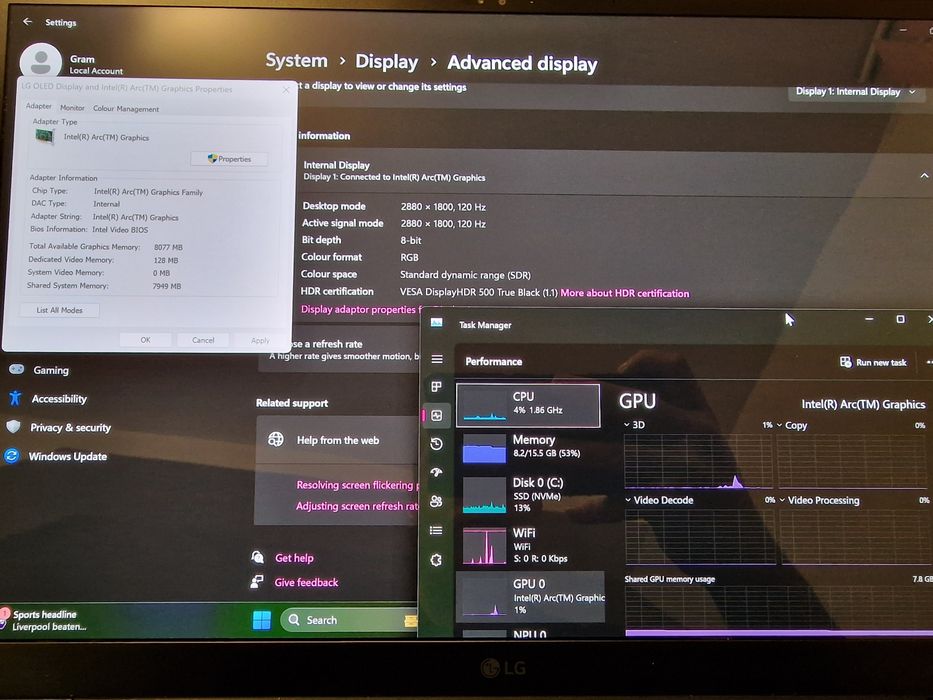Select Memory in Performance list
933x700 pixels.
pyautogui.click(x=528, y=448)
